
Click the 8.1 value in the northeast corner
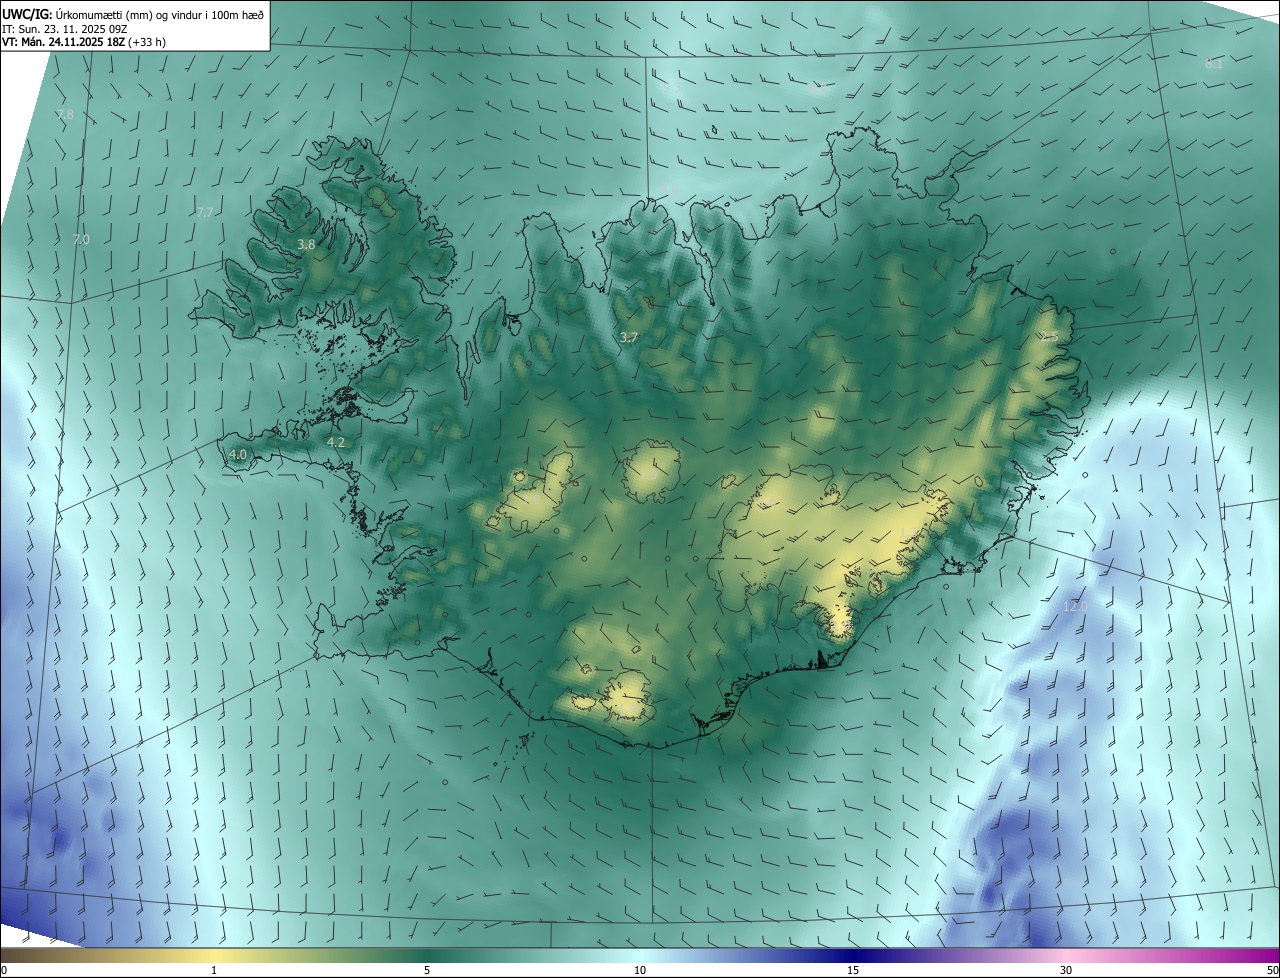coord(1213,64)
